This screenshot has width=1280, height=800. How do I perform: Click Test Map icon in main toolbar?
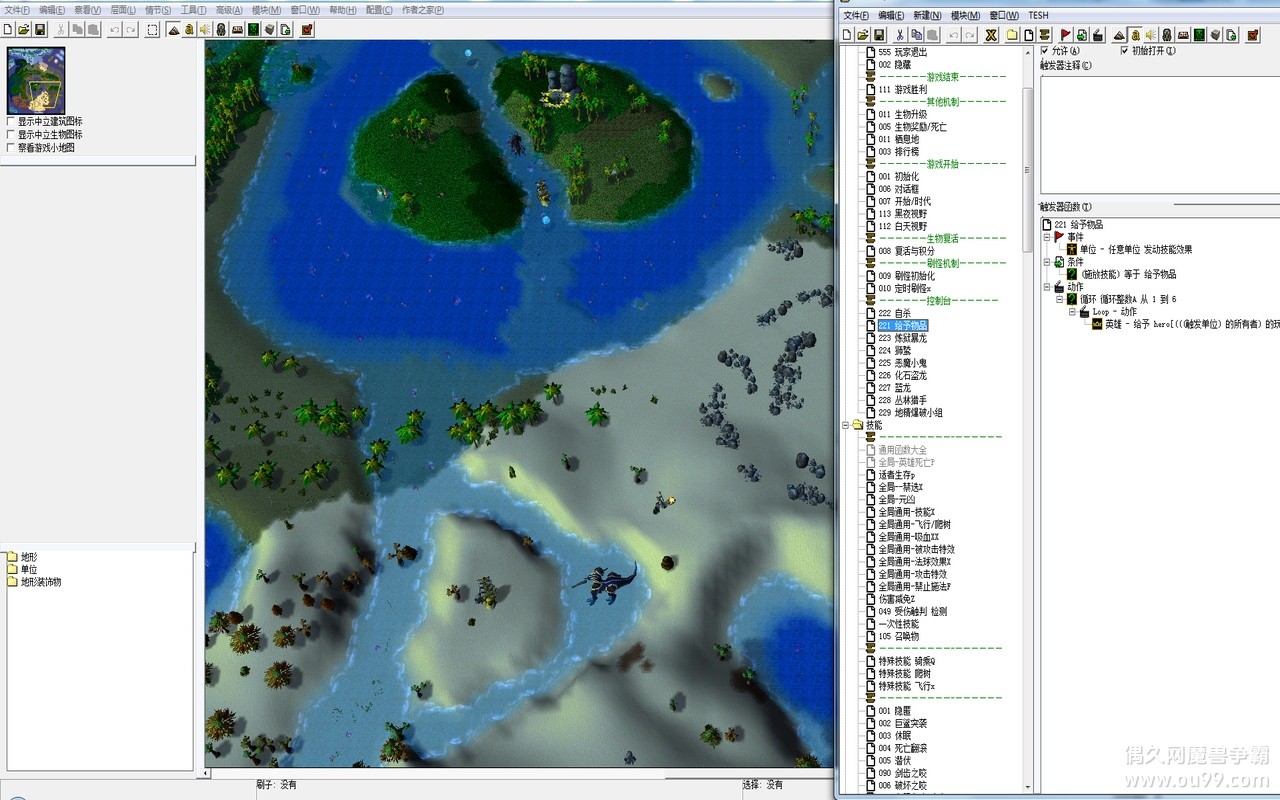point(307,30)
